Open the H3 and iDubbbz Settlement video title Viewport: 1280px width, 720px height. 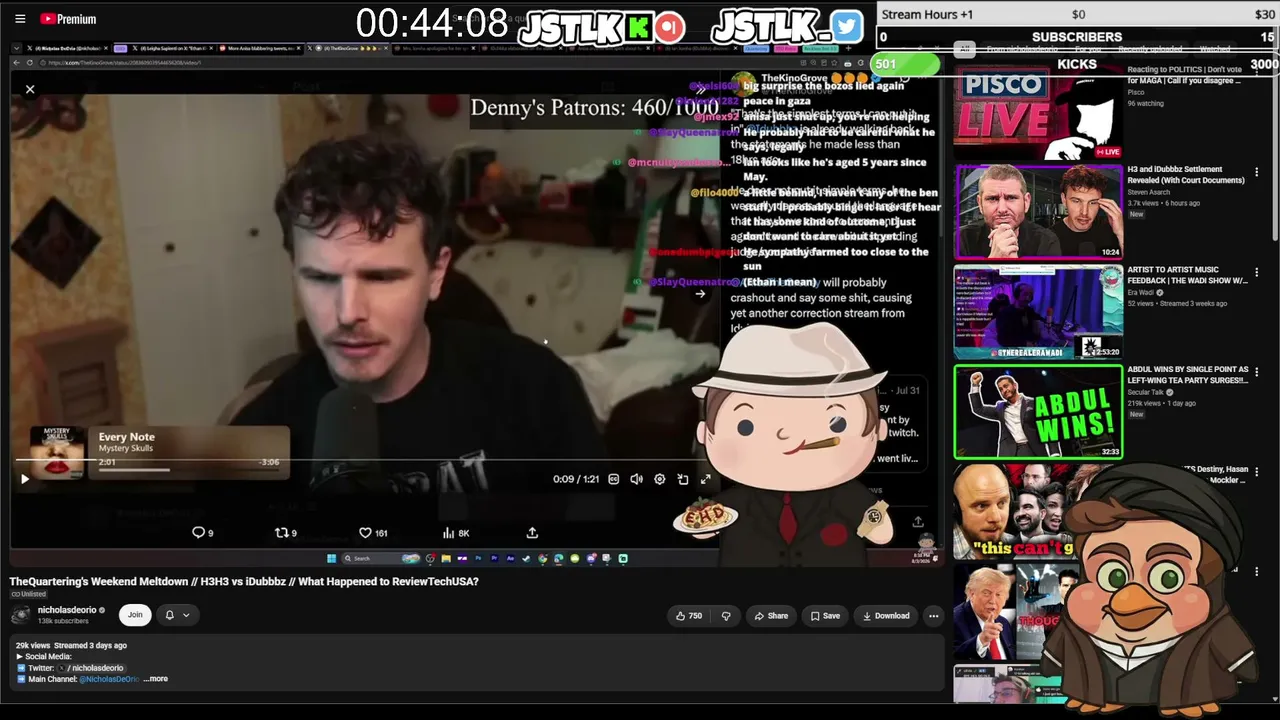1186,175
